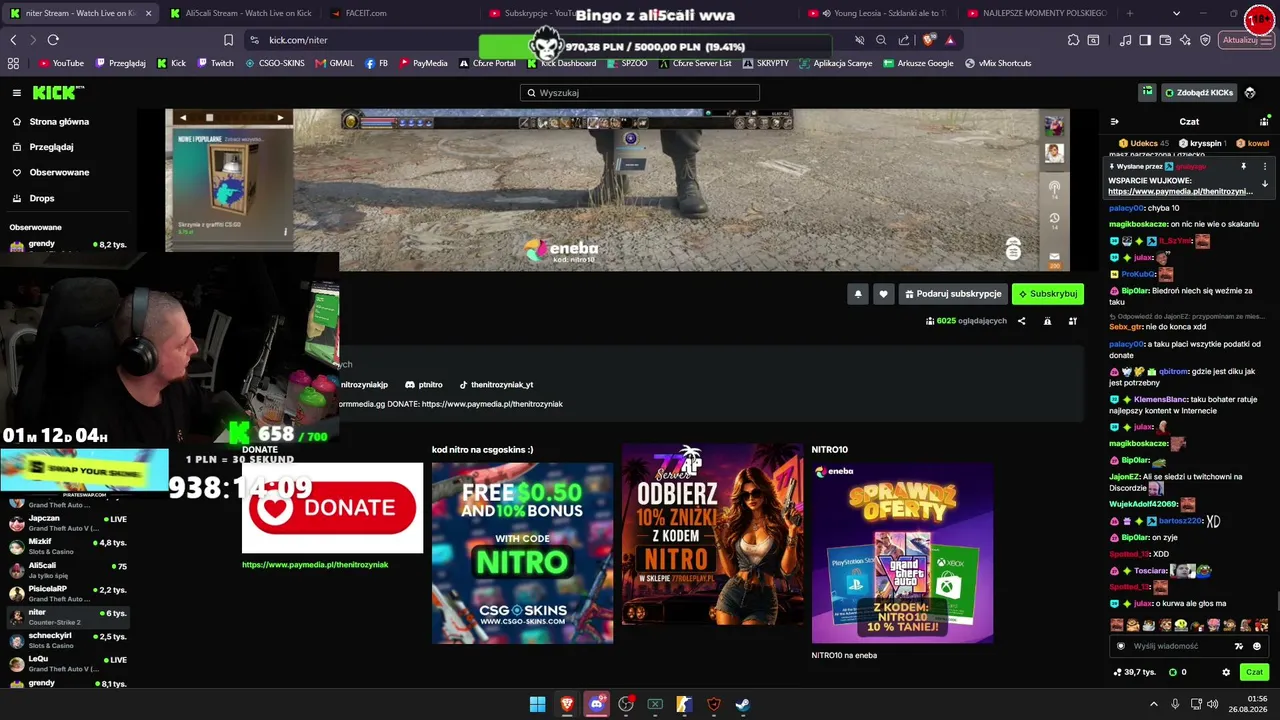
Task: Open Obserwowane in the sidebar
Action: coord(59,172)
